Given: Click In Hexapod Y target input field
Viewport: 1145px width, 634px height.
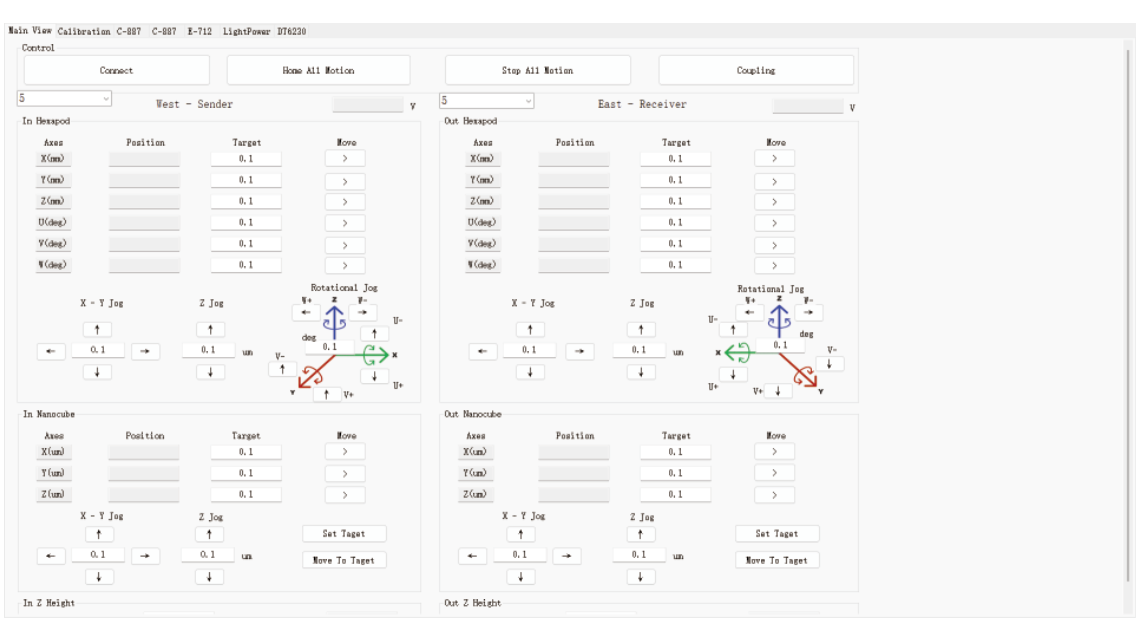Looking at the screenshot, I should [x=246, y=180].
